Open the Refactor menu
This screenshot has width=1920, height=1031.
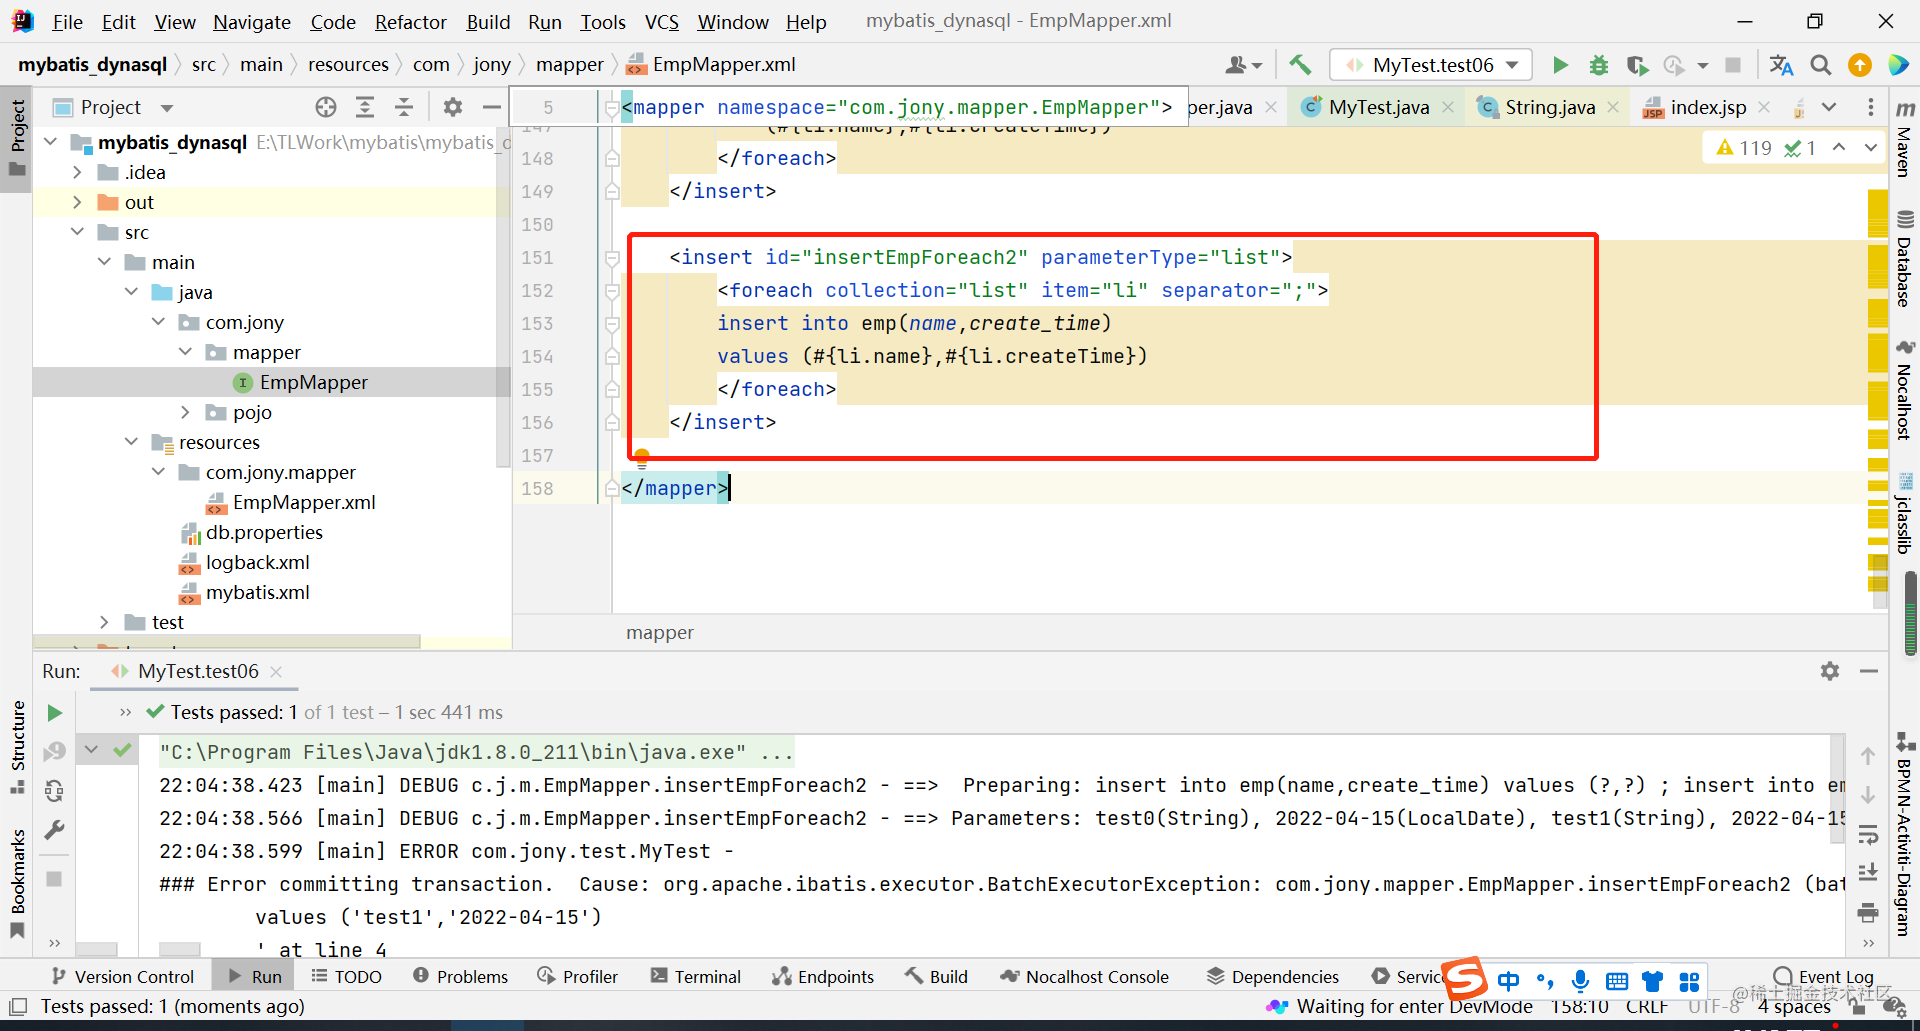410,21
